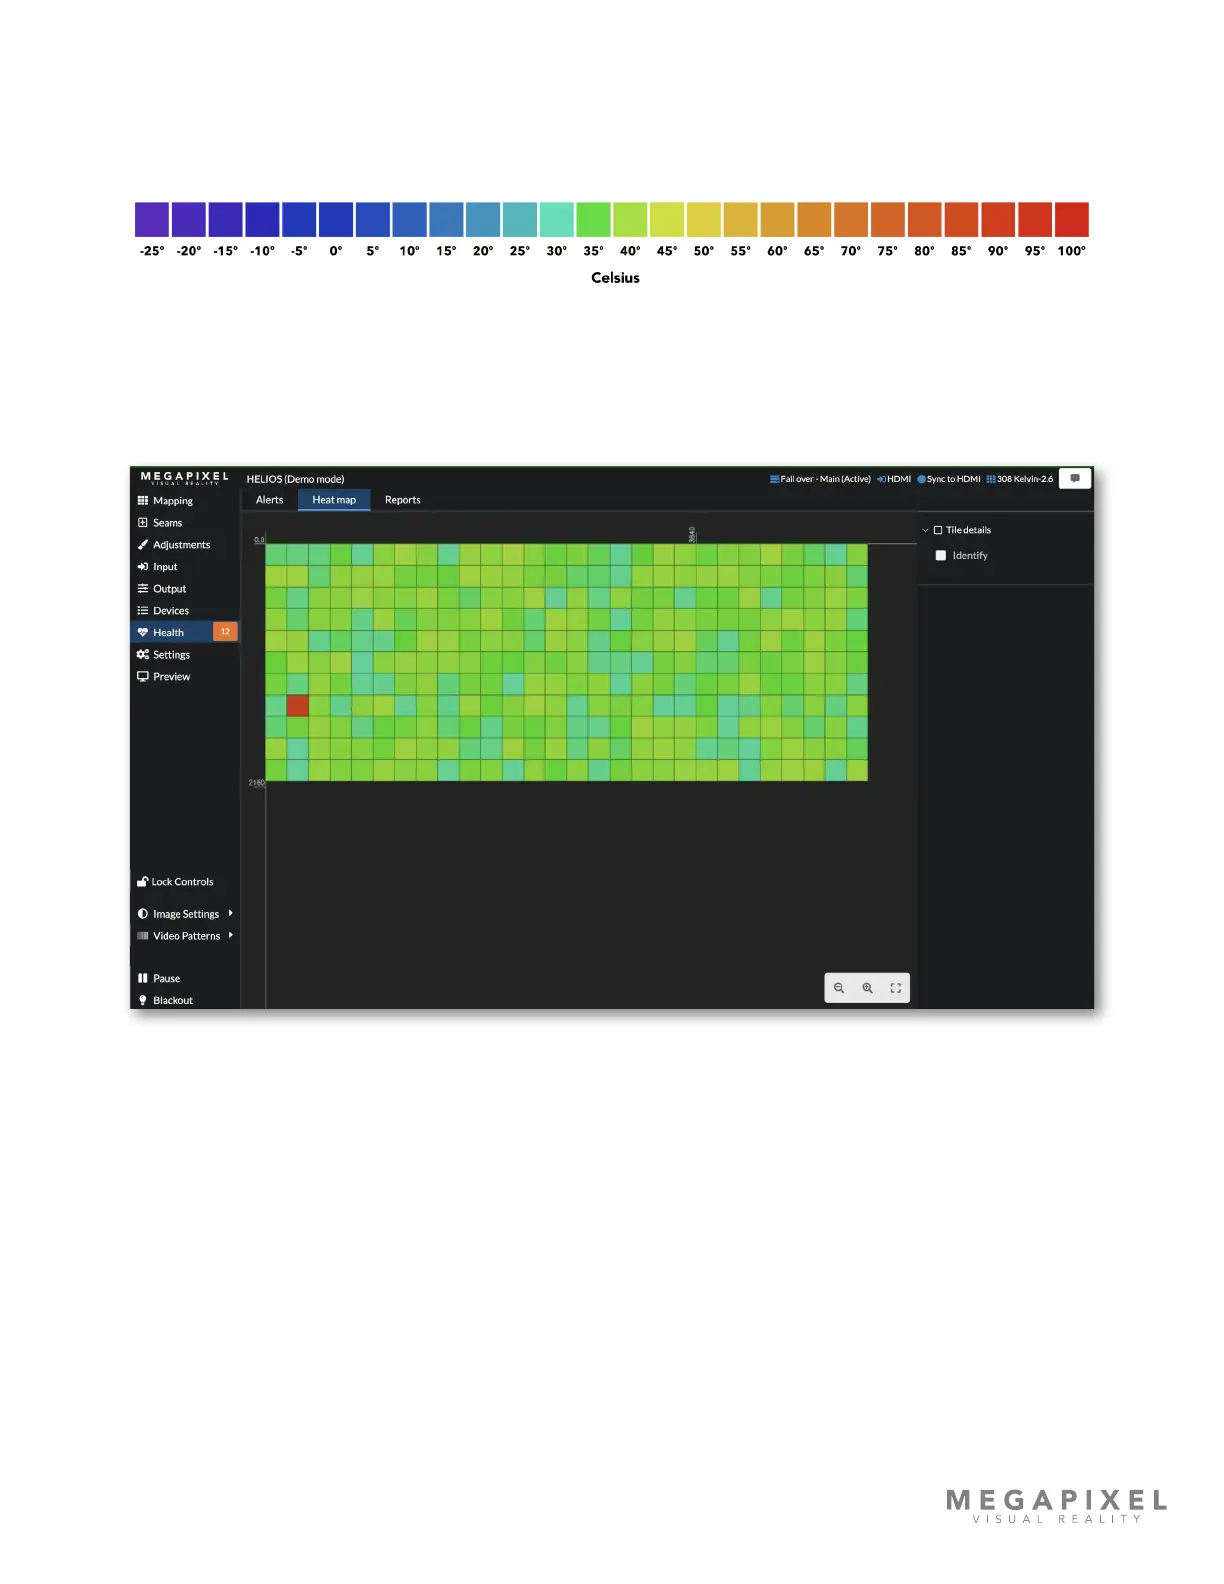Click the 3840 ruler label
This screenshot has height=1584, width=1224.
692,535
